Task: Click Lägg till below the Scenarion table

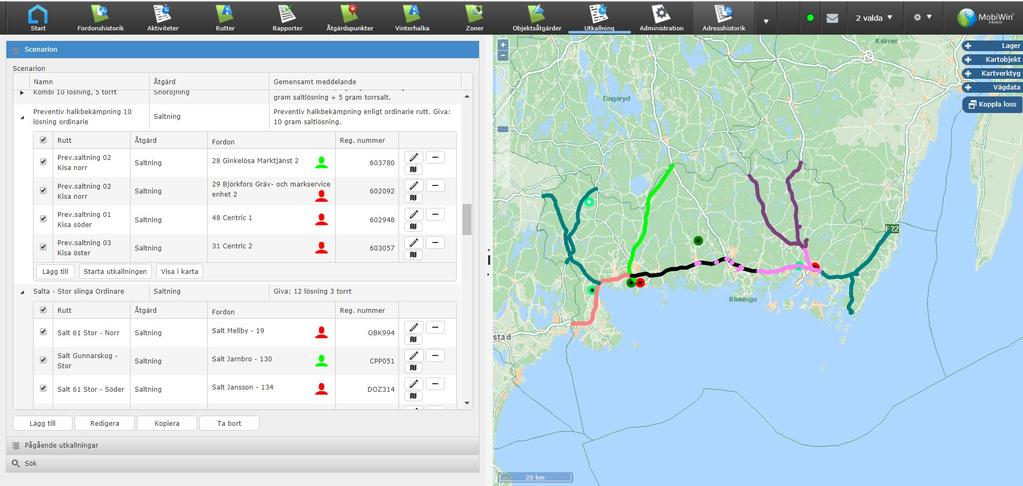Action: click(x=42, y=423)
